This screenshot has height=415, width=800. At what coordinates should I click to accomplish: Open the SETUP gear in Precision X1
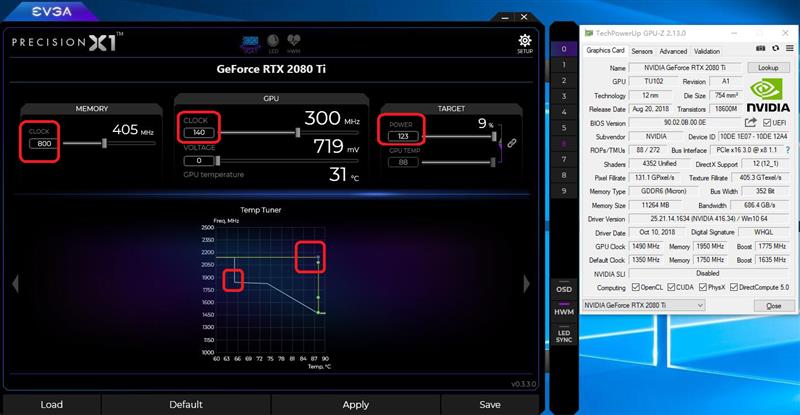click(524, 41)
